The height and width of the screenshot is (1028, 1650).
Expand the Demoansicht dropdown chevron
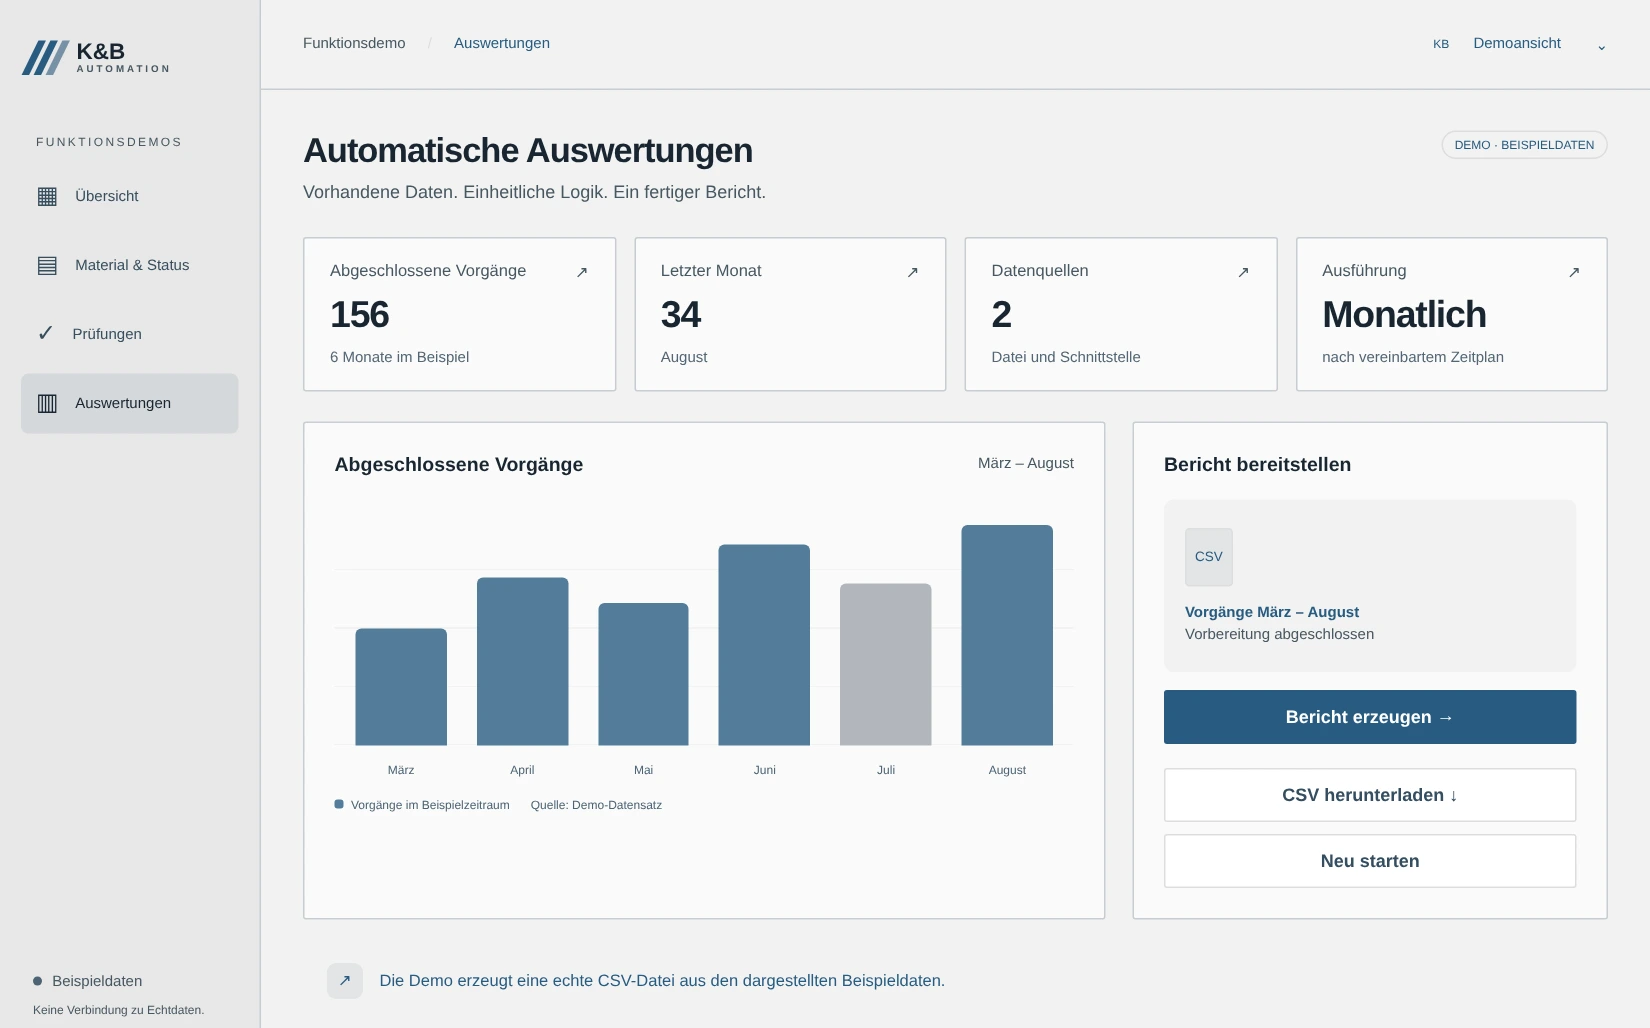(x=1601, y=47)
